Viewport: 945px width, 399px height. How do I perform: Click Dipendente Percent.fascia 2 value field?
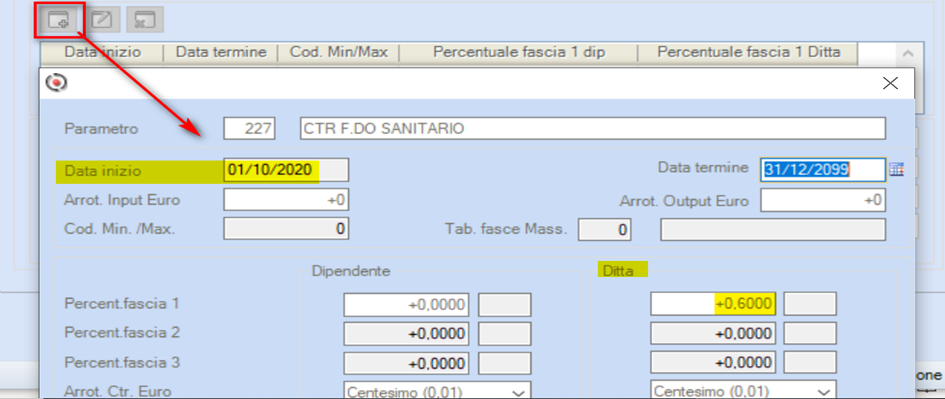406,333
